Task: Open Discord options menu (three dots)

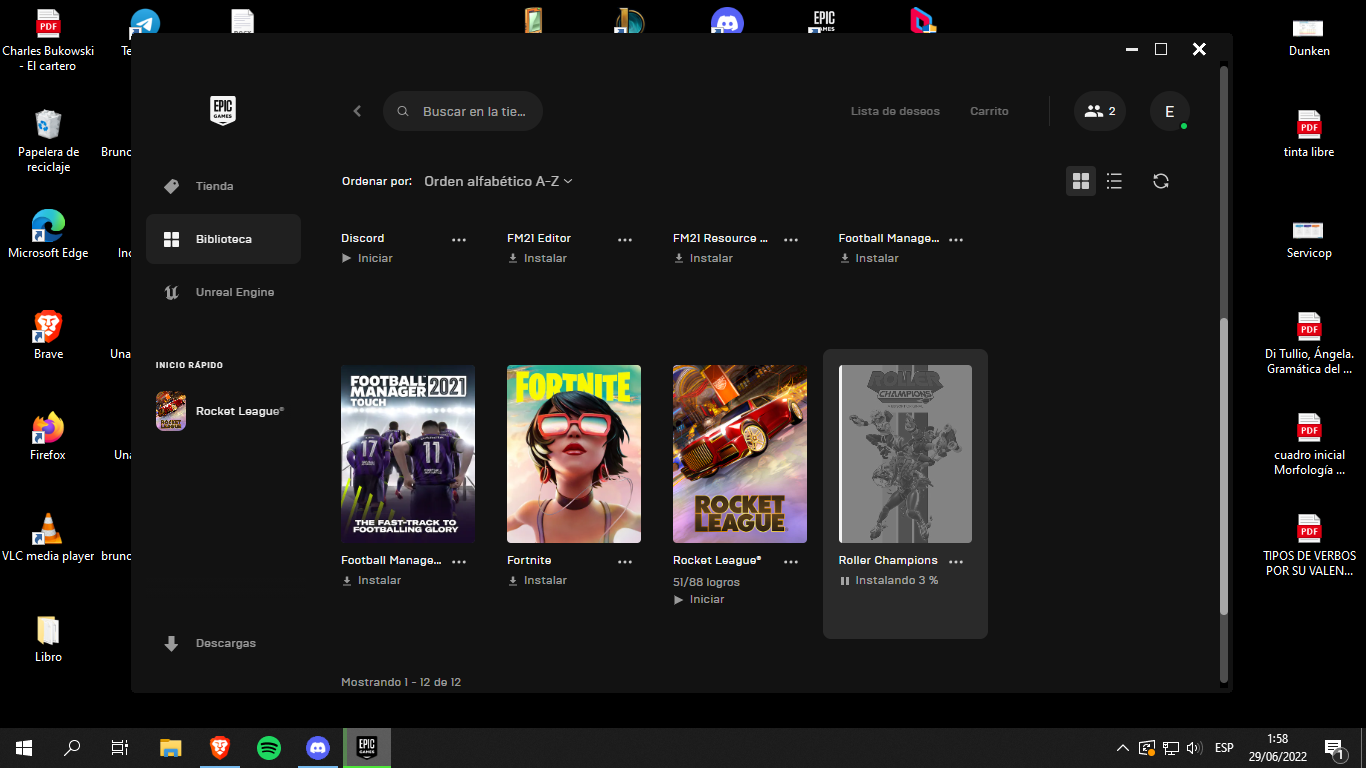Action: tap(459, 239)
